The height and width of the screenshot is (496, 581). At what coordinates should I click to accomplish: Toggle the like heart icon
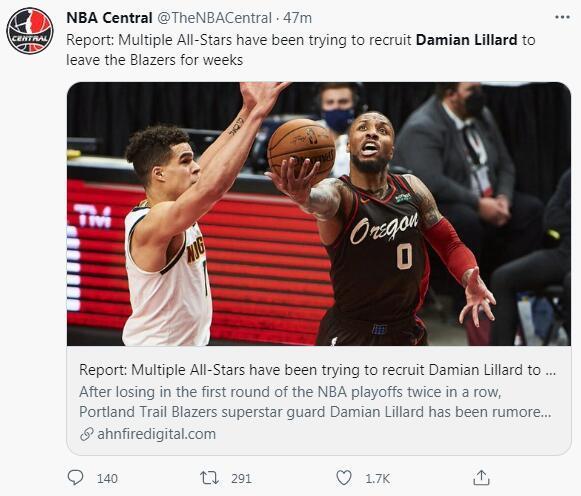click(x=343, y=478)
